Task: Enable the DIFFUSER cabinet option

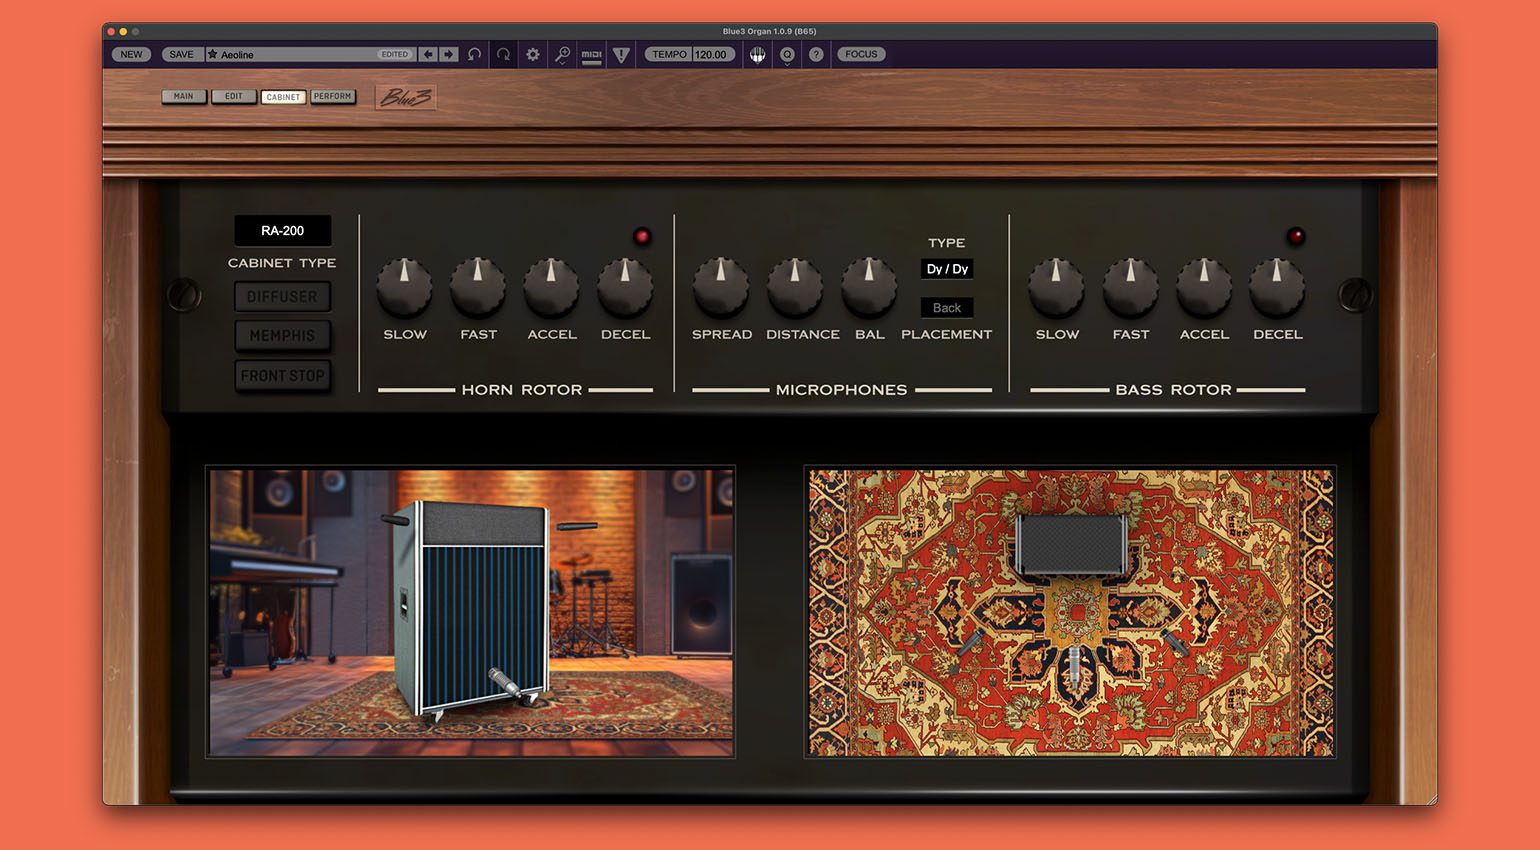Action: point(283,296)
